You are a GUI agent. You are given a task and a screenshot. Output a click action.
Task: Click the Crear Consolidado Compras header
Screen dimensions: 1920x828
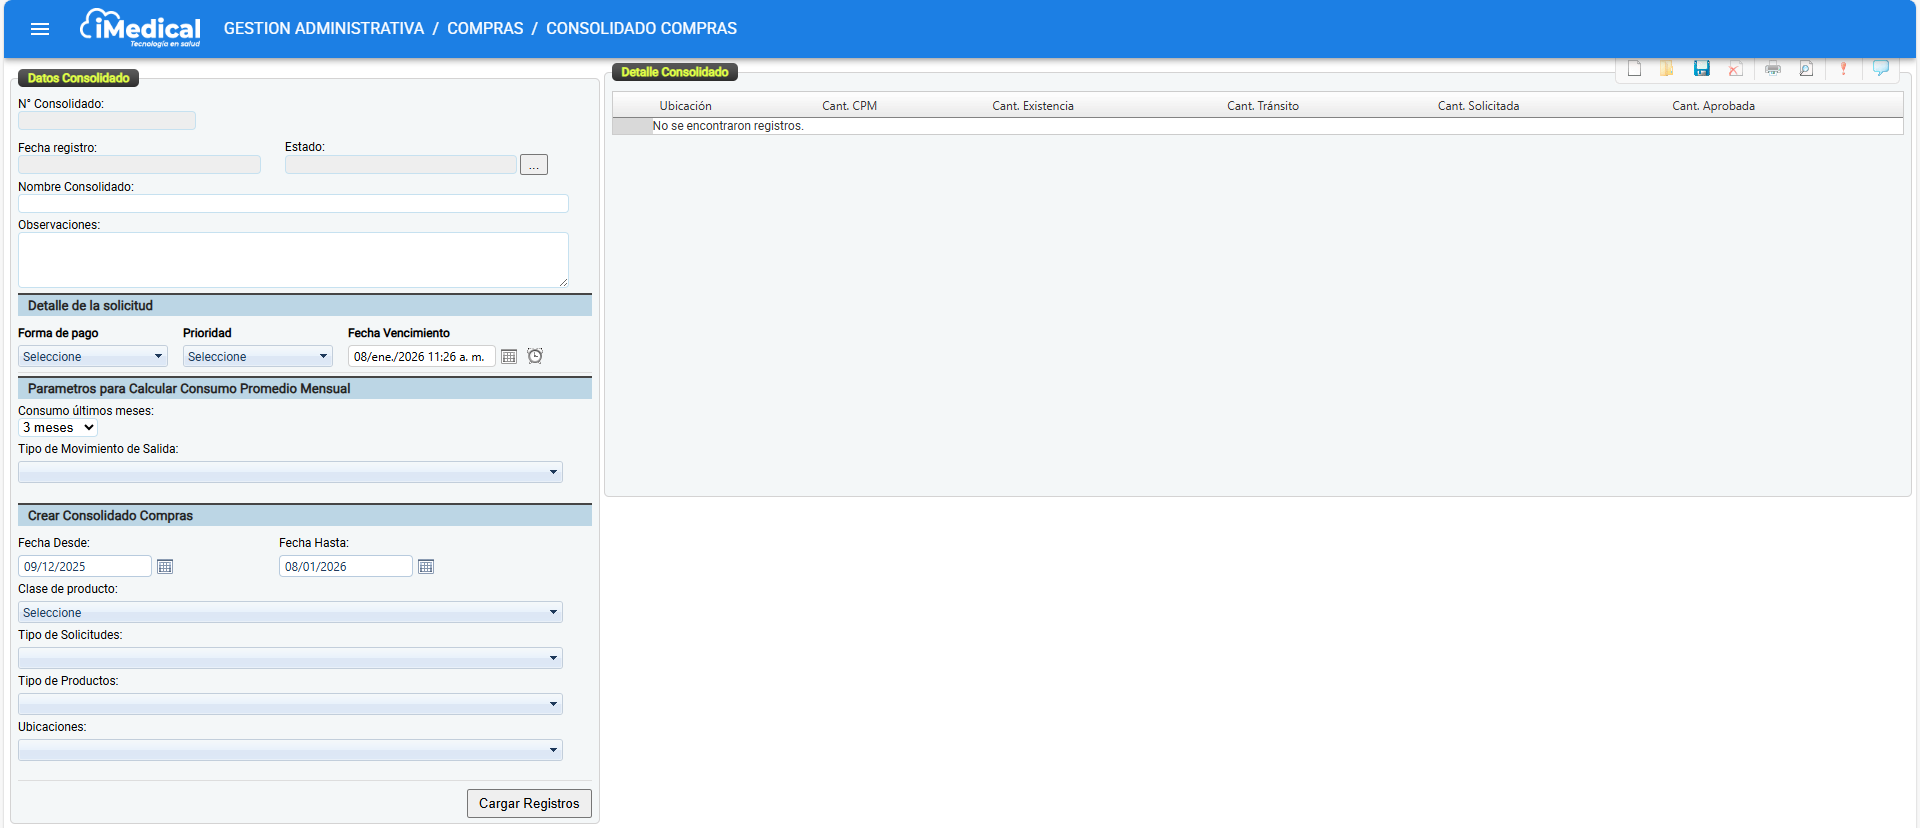tap(305, 516)
